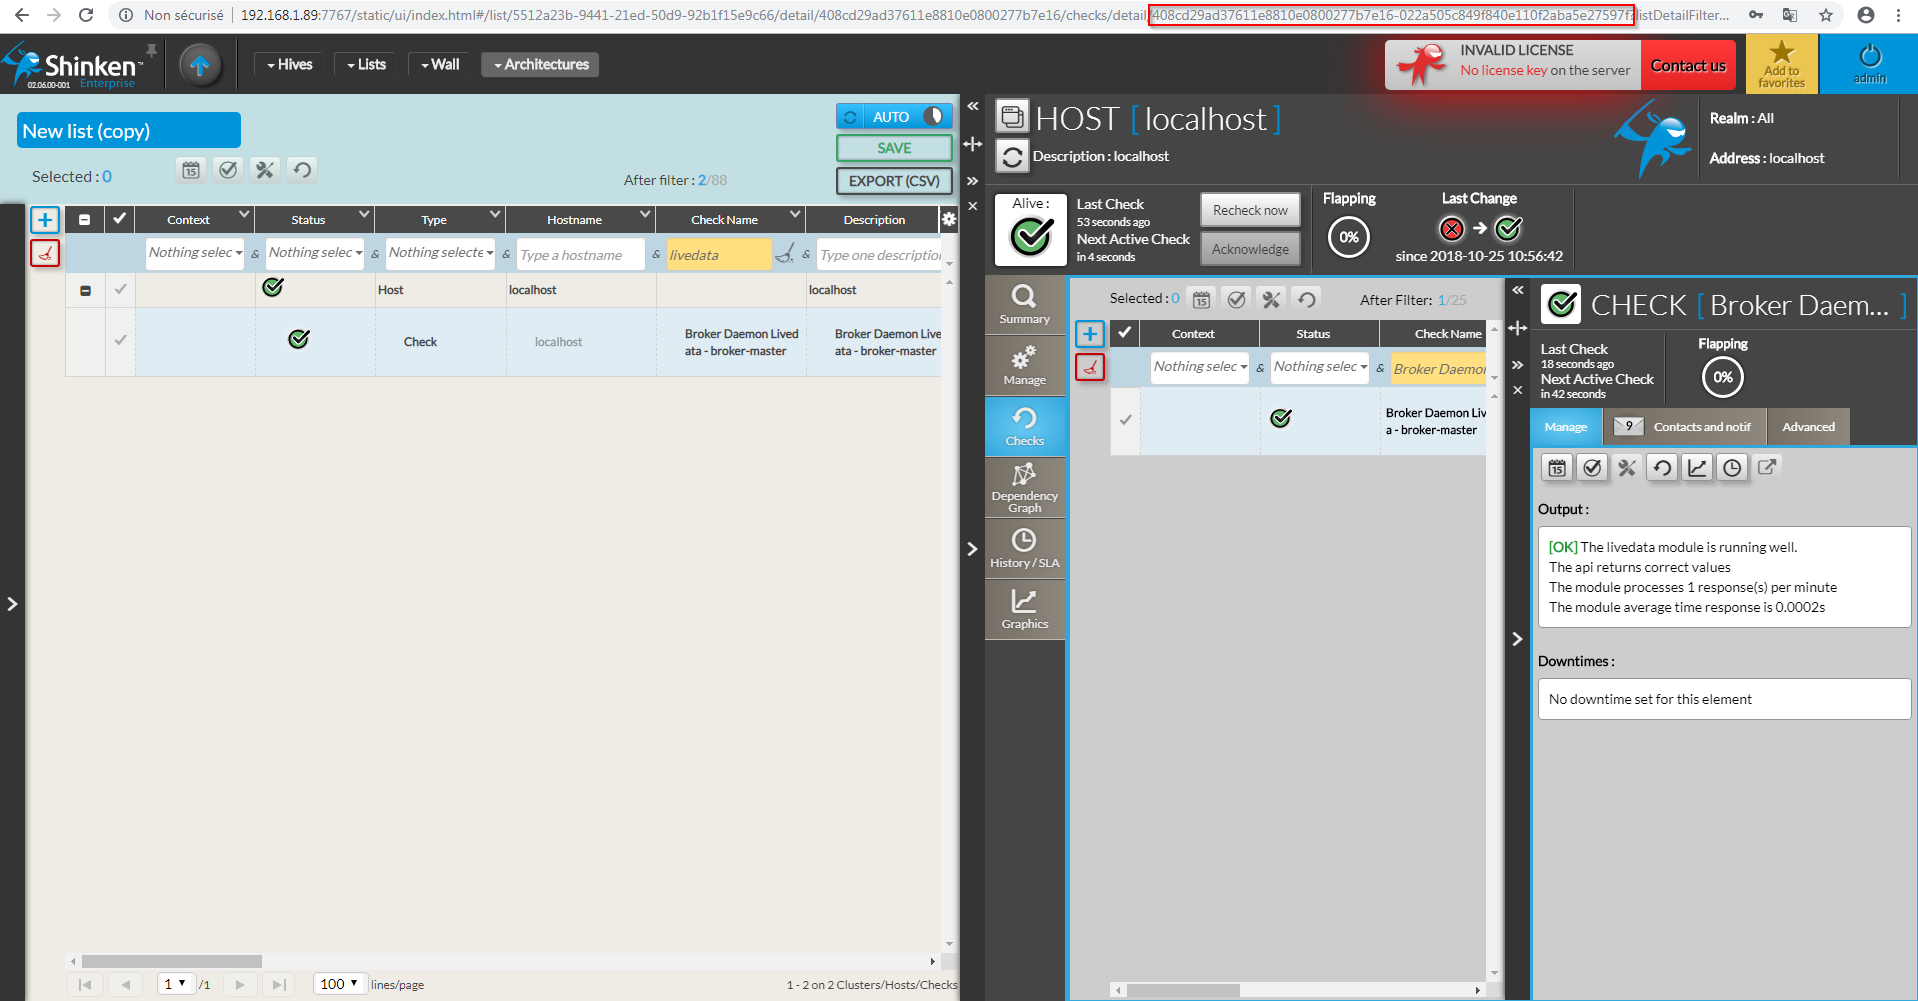
Task: Open the History / SLA panel
Action: coord(1024,549)
